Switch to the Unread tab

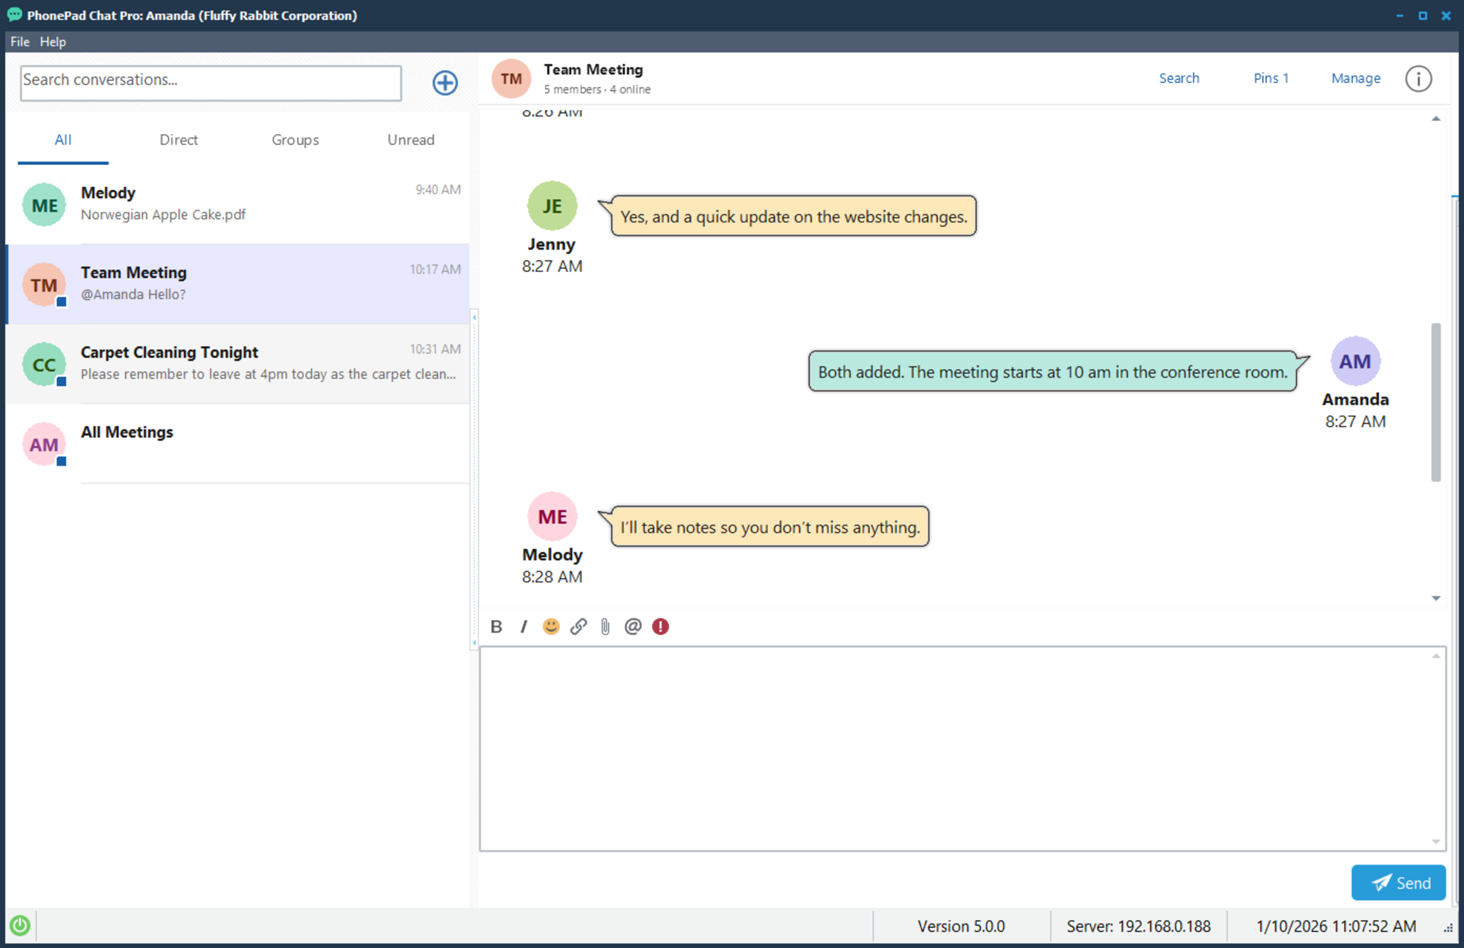tap(411, 140)
